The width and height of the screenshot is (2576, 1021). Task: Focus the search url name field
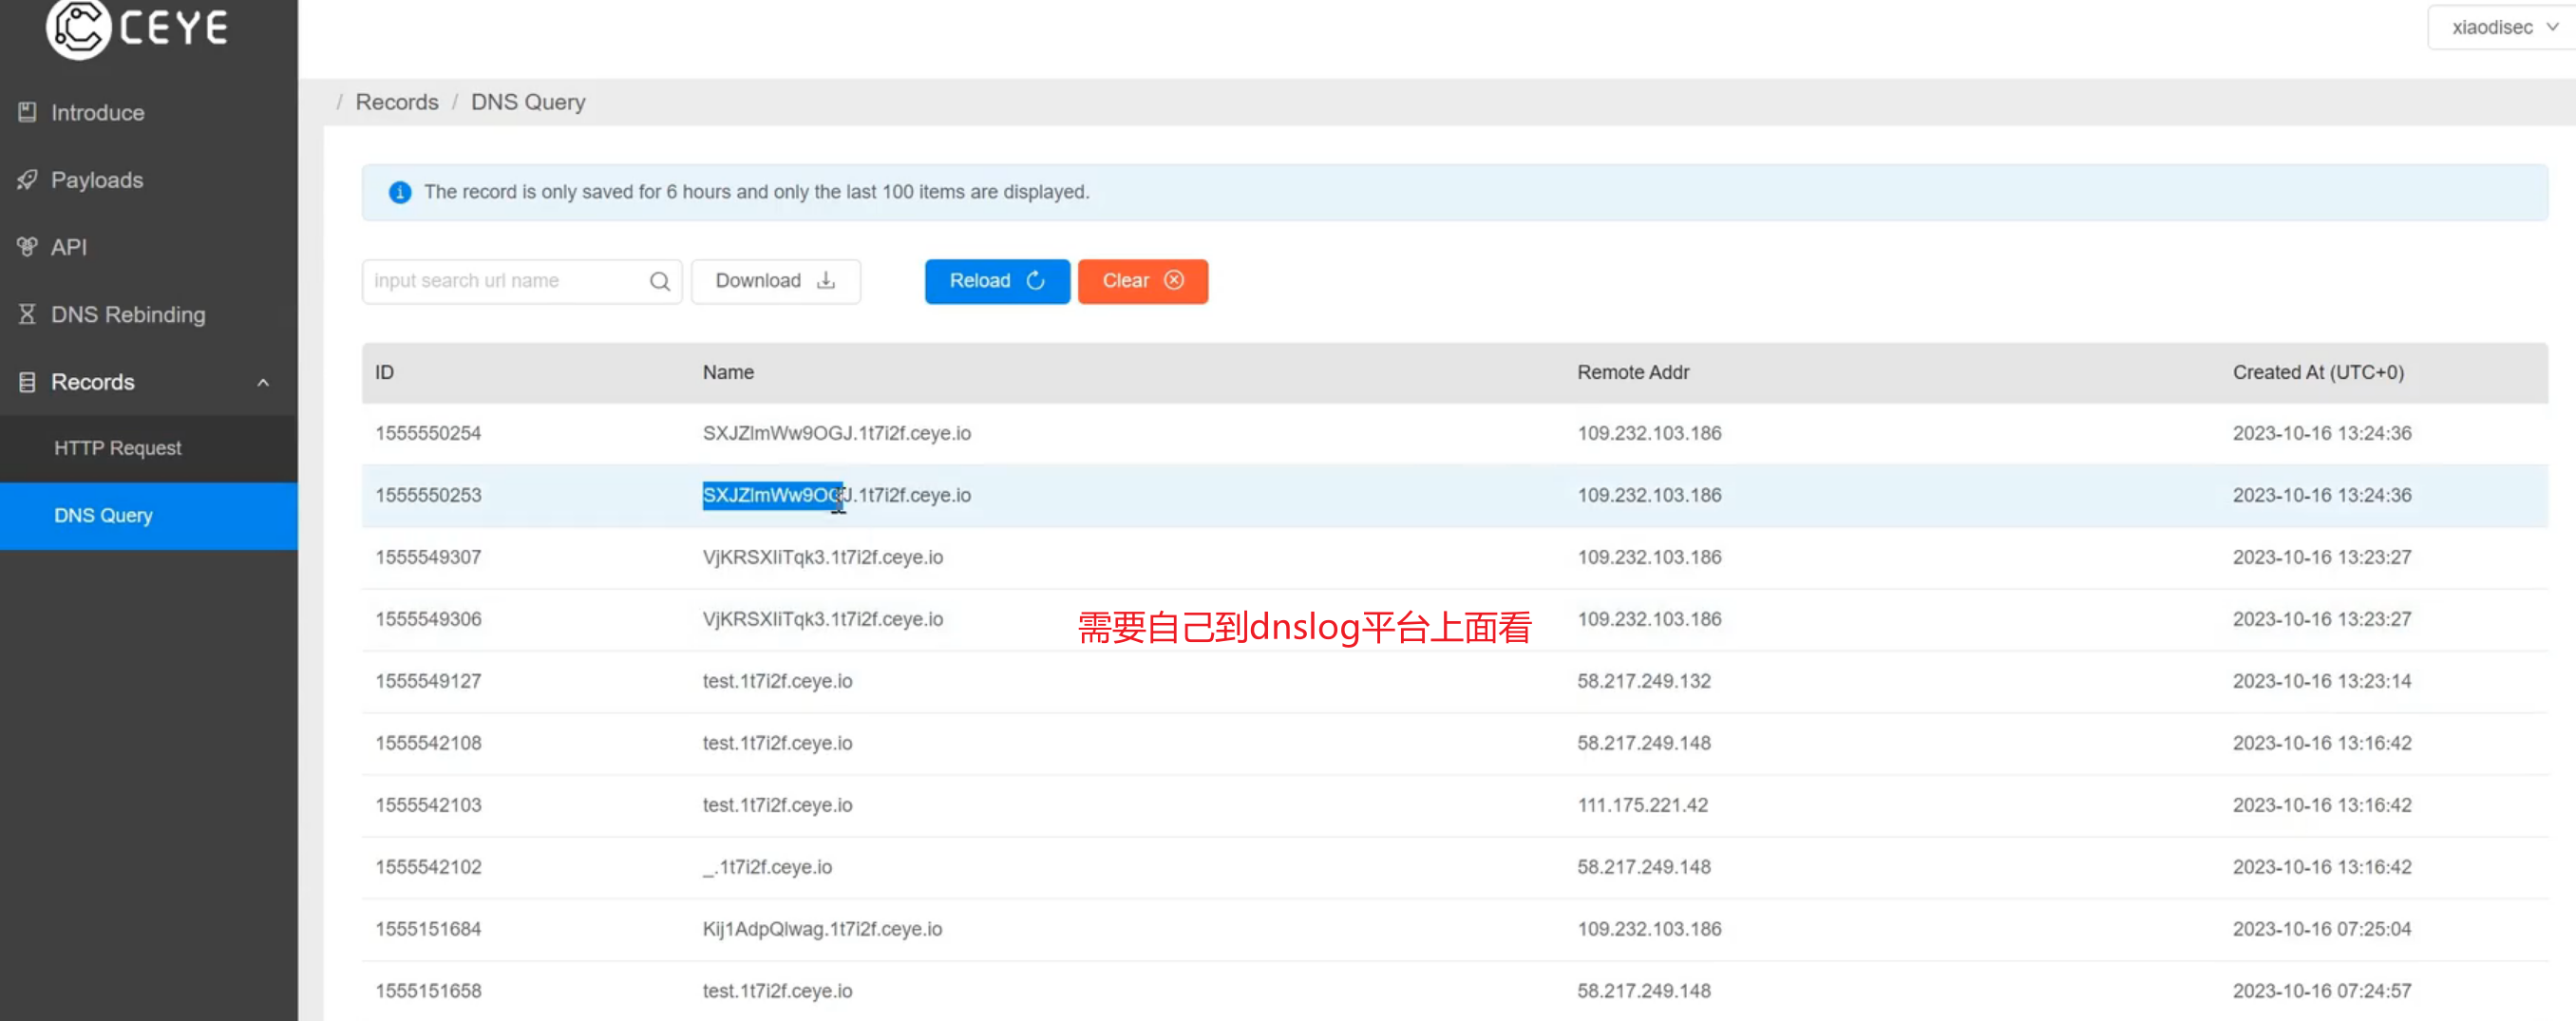point(505,281)
